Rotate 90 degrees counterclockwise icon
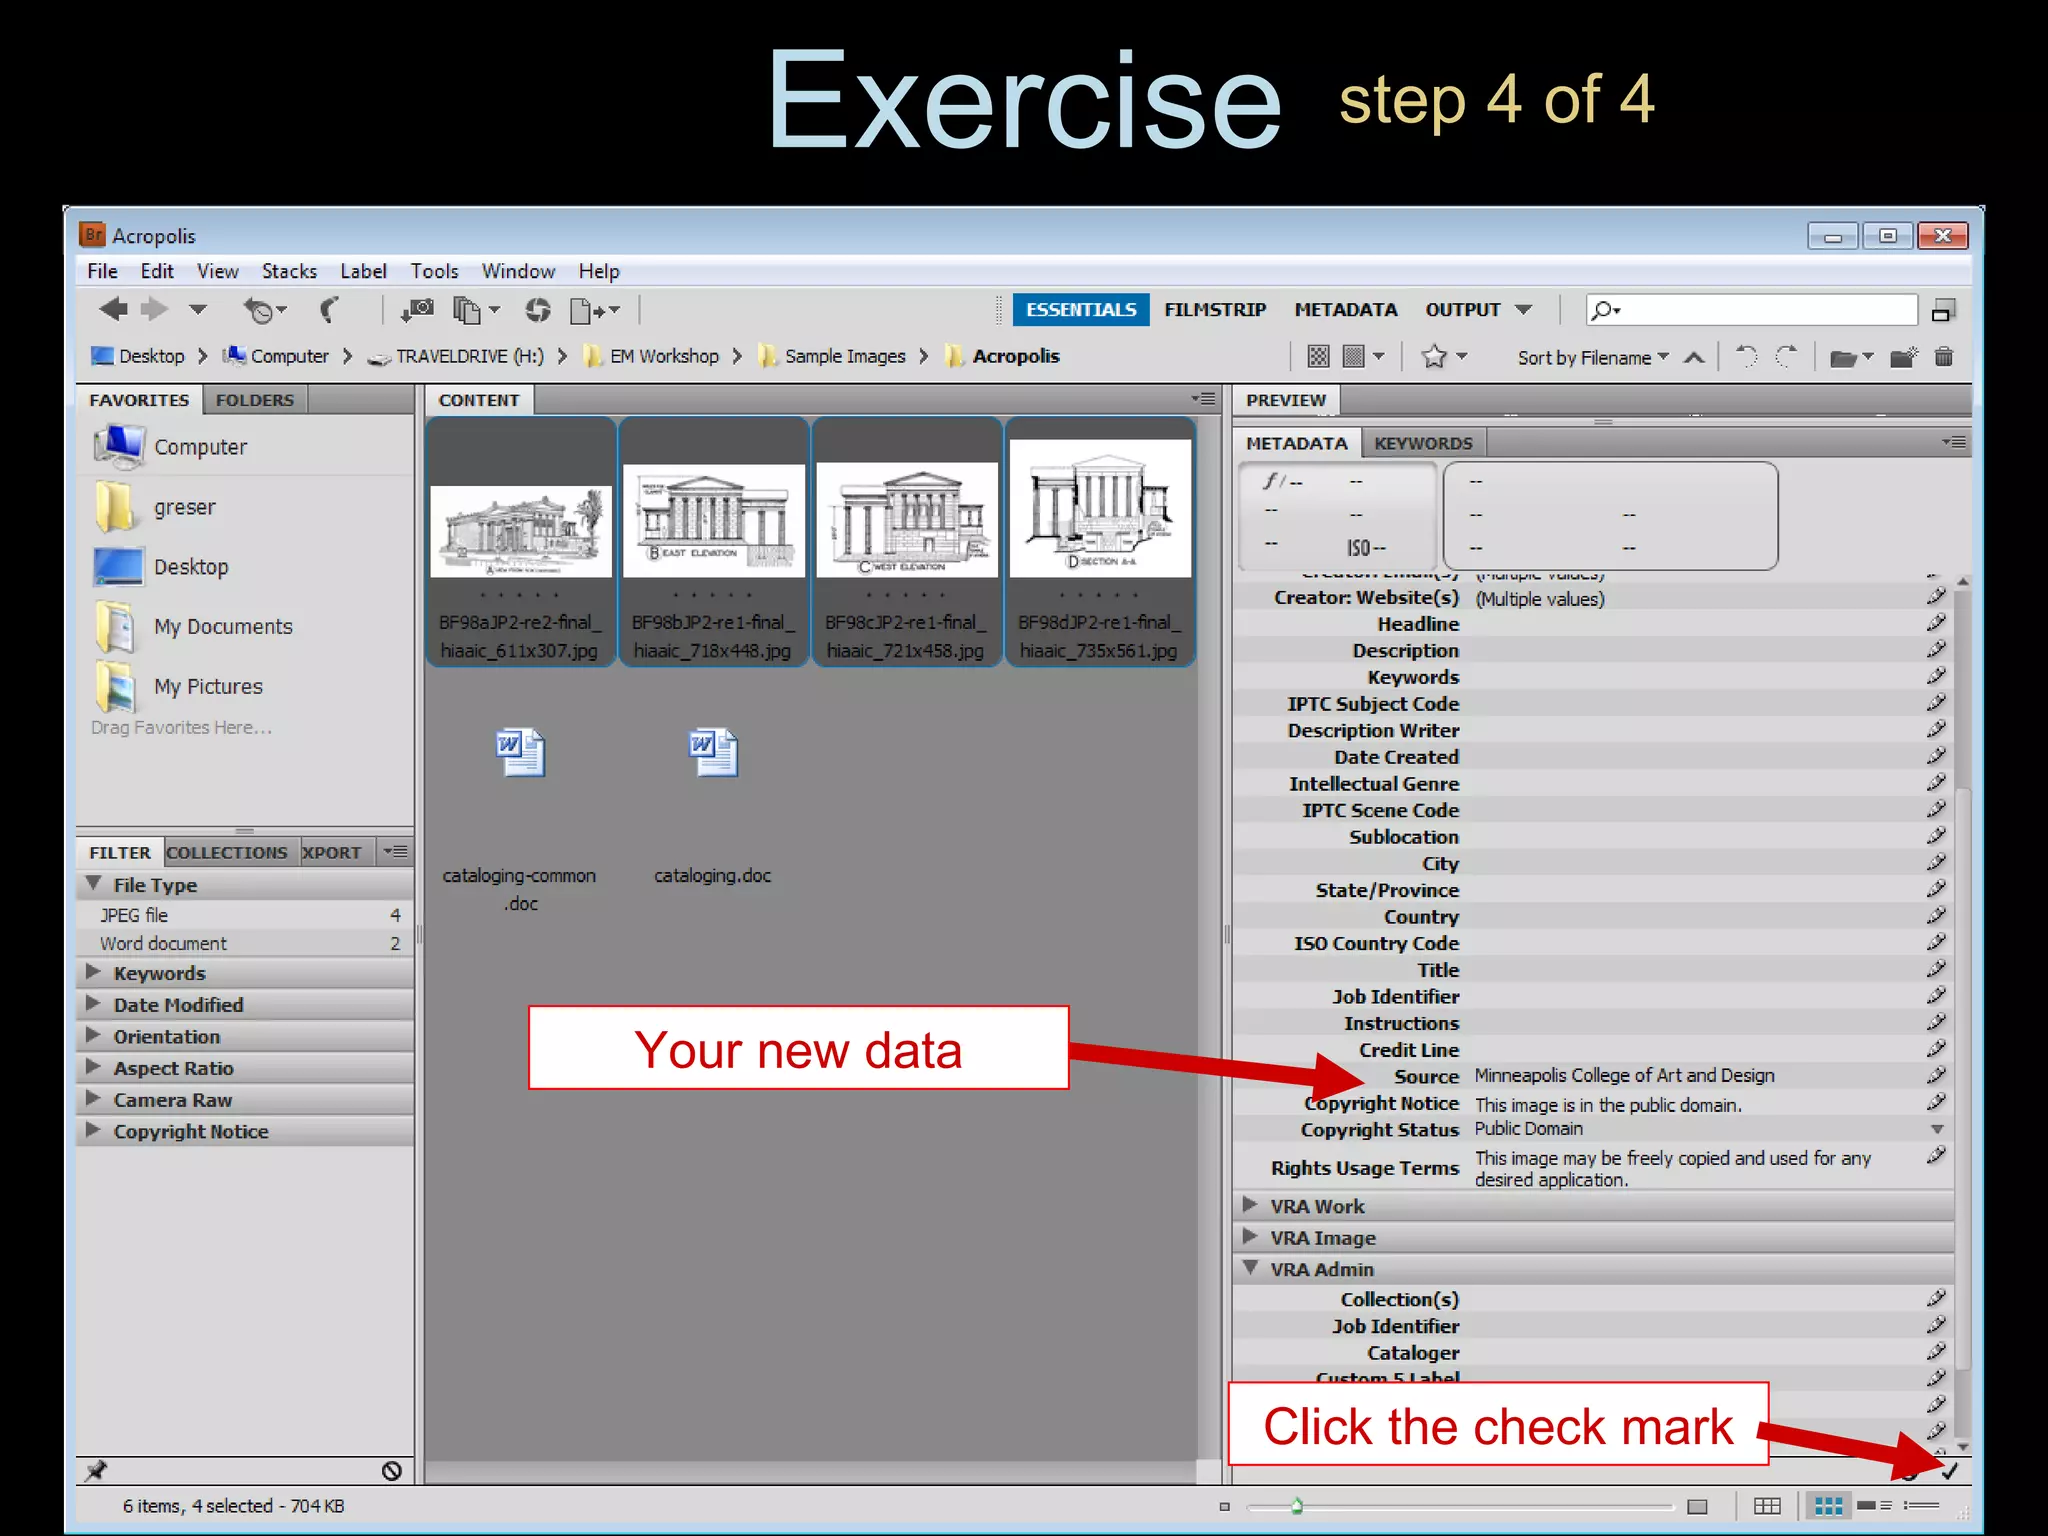This screenshot has width=2048, height=1536. click(x=1746, y=356)
